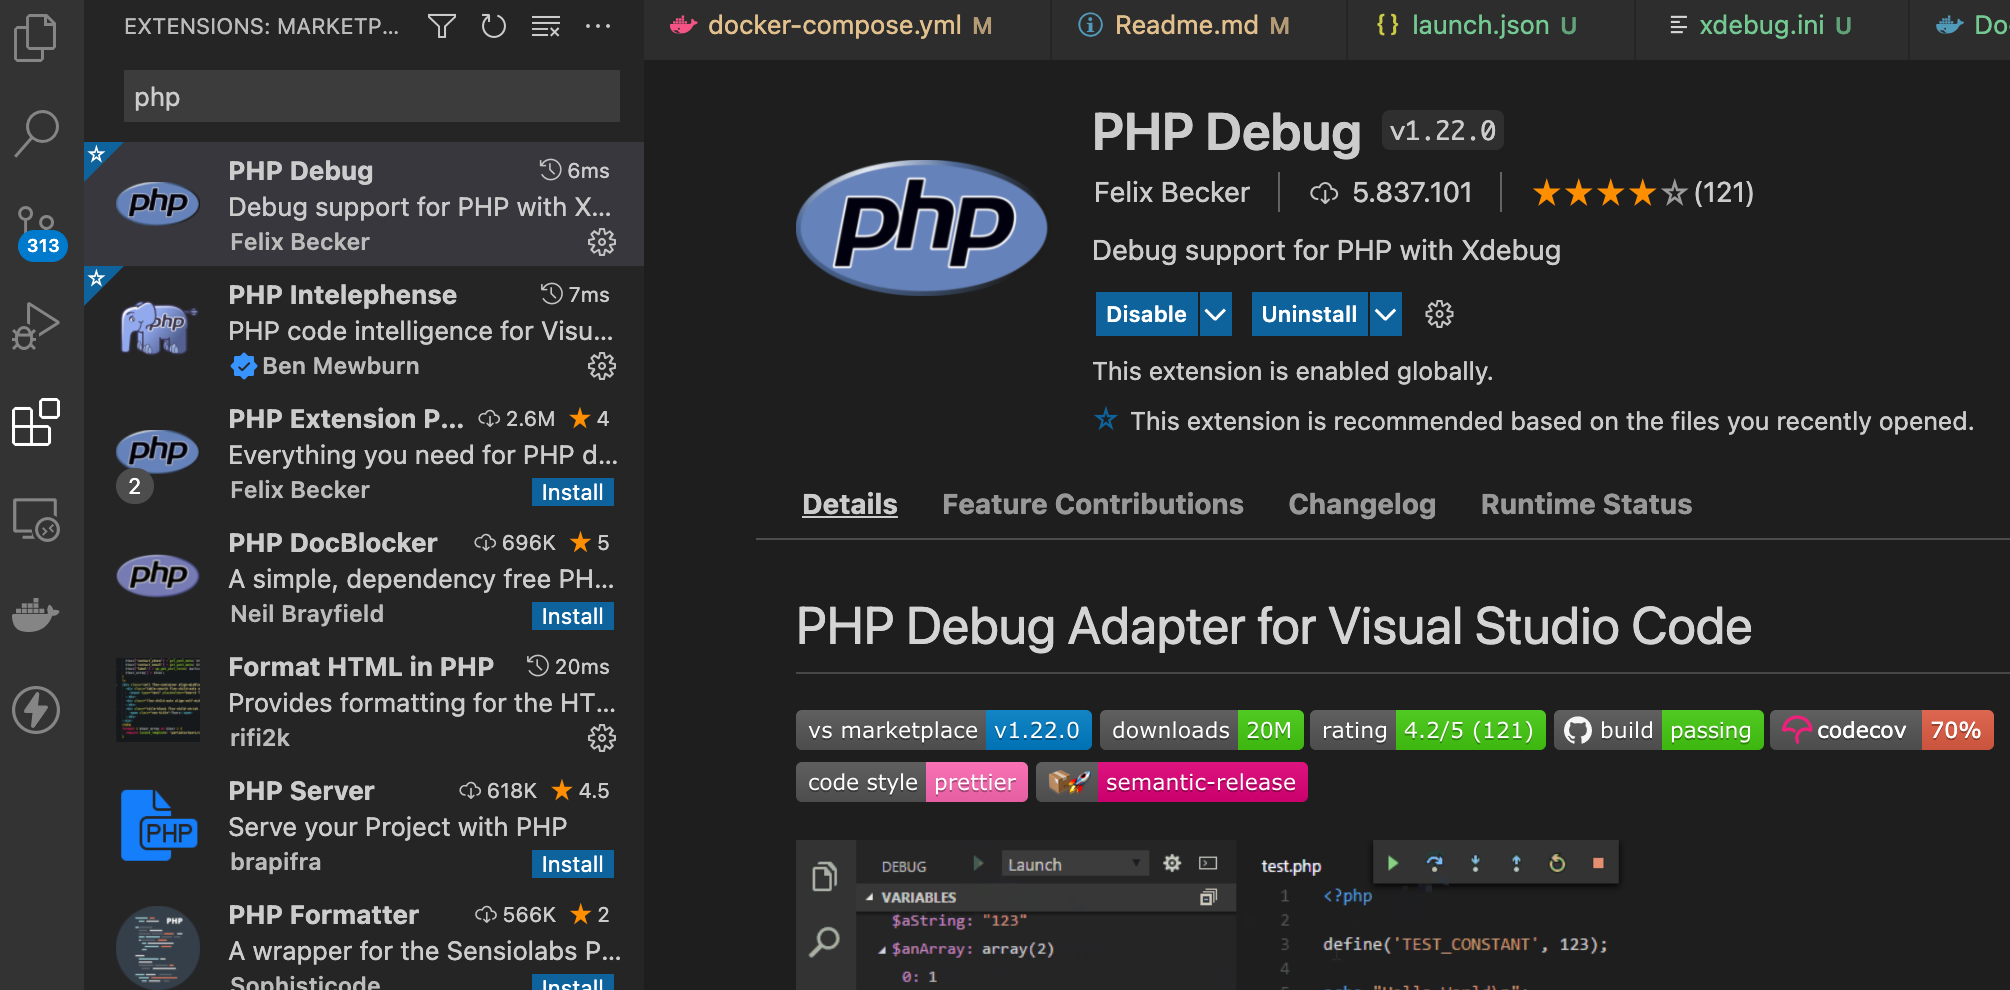Open manage gear for PHP Intelephense item
This screenshot has height=990, width=2010.
pos(601,366)
